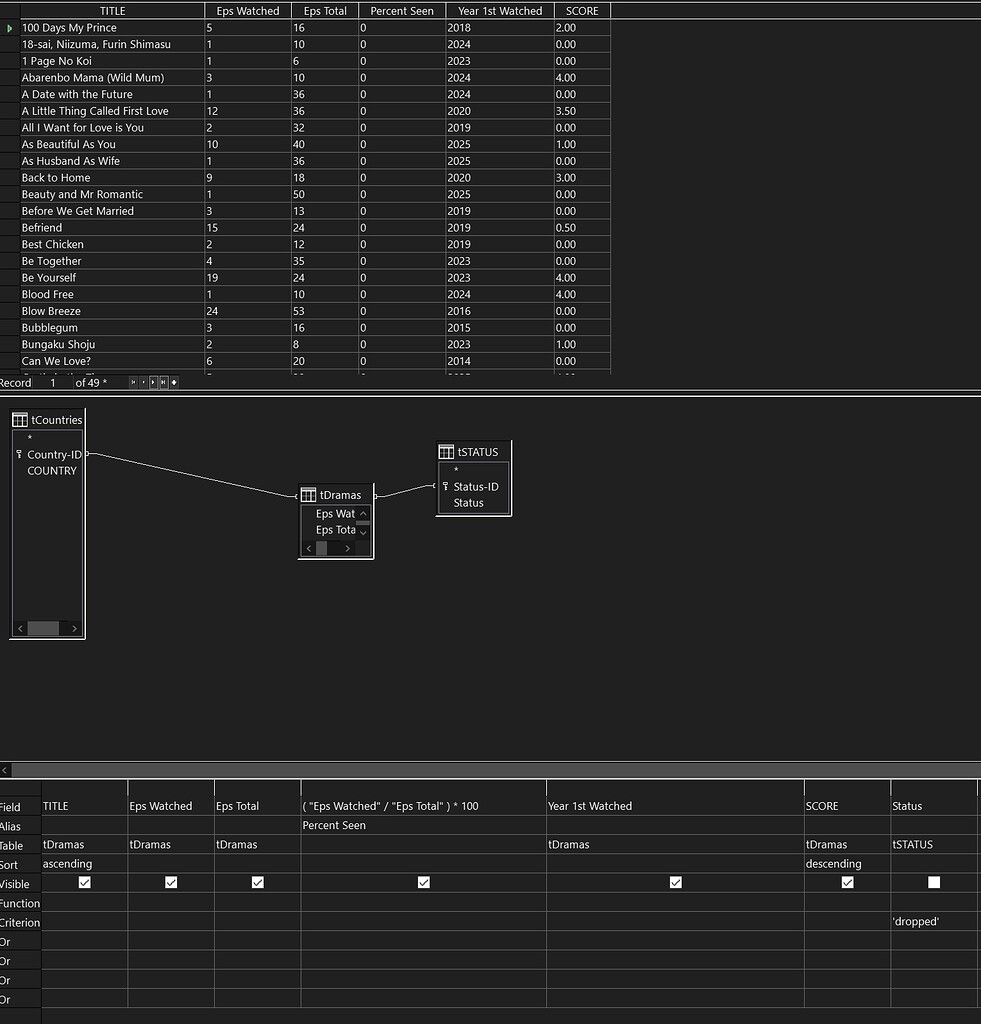981x1024 pixels.
Task: Click the tDramas table window icon
Action: [308, 495]
